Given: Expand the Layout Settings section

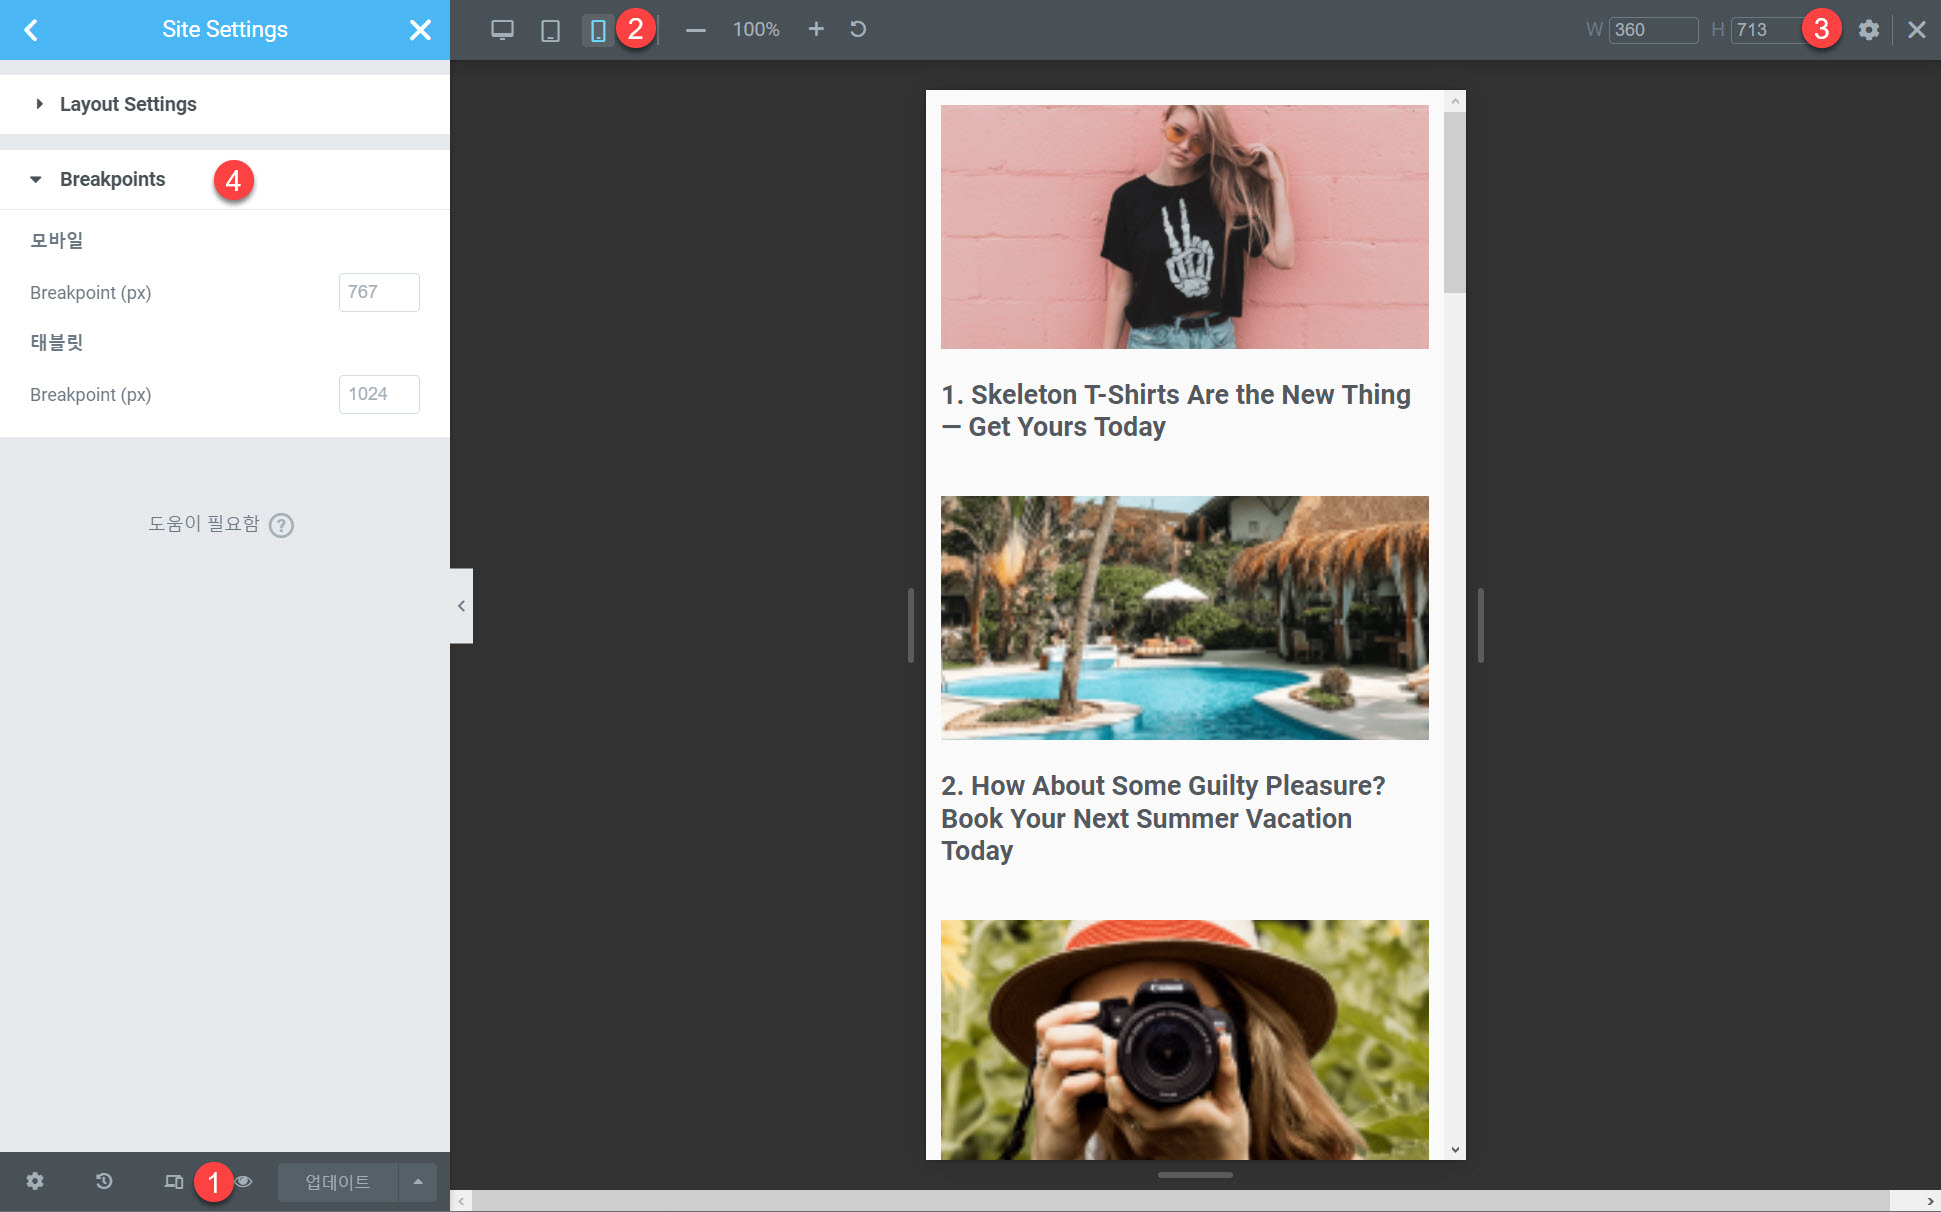Looking at the screenshot, I should pyautogui.click(x=128, y=104).
